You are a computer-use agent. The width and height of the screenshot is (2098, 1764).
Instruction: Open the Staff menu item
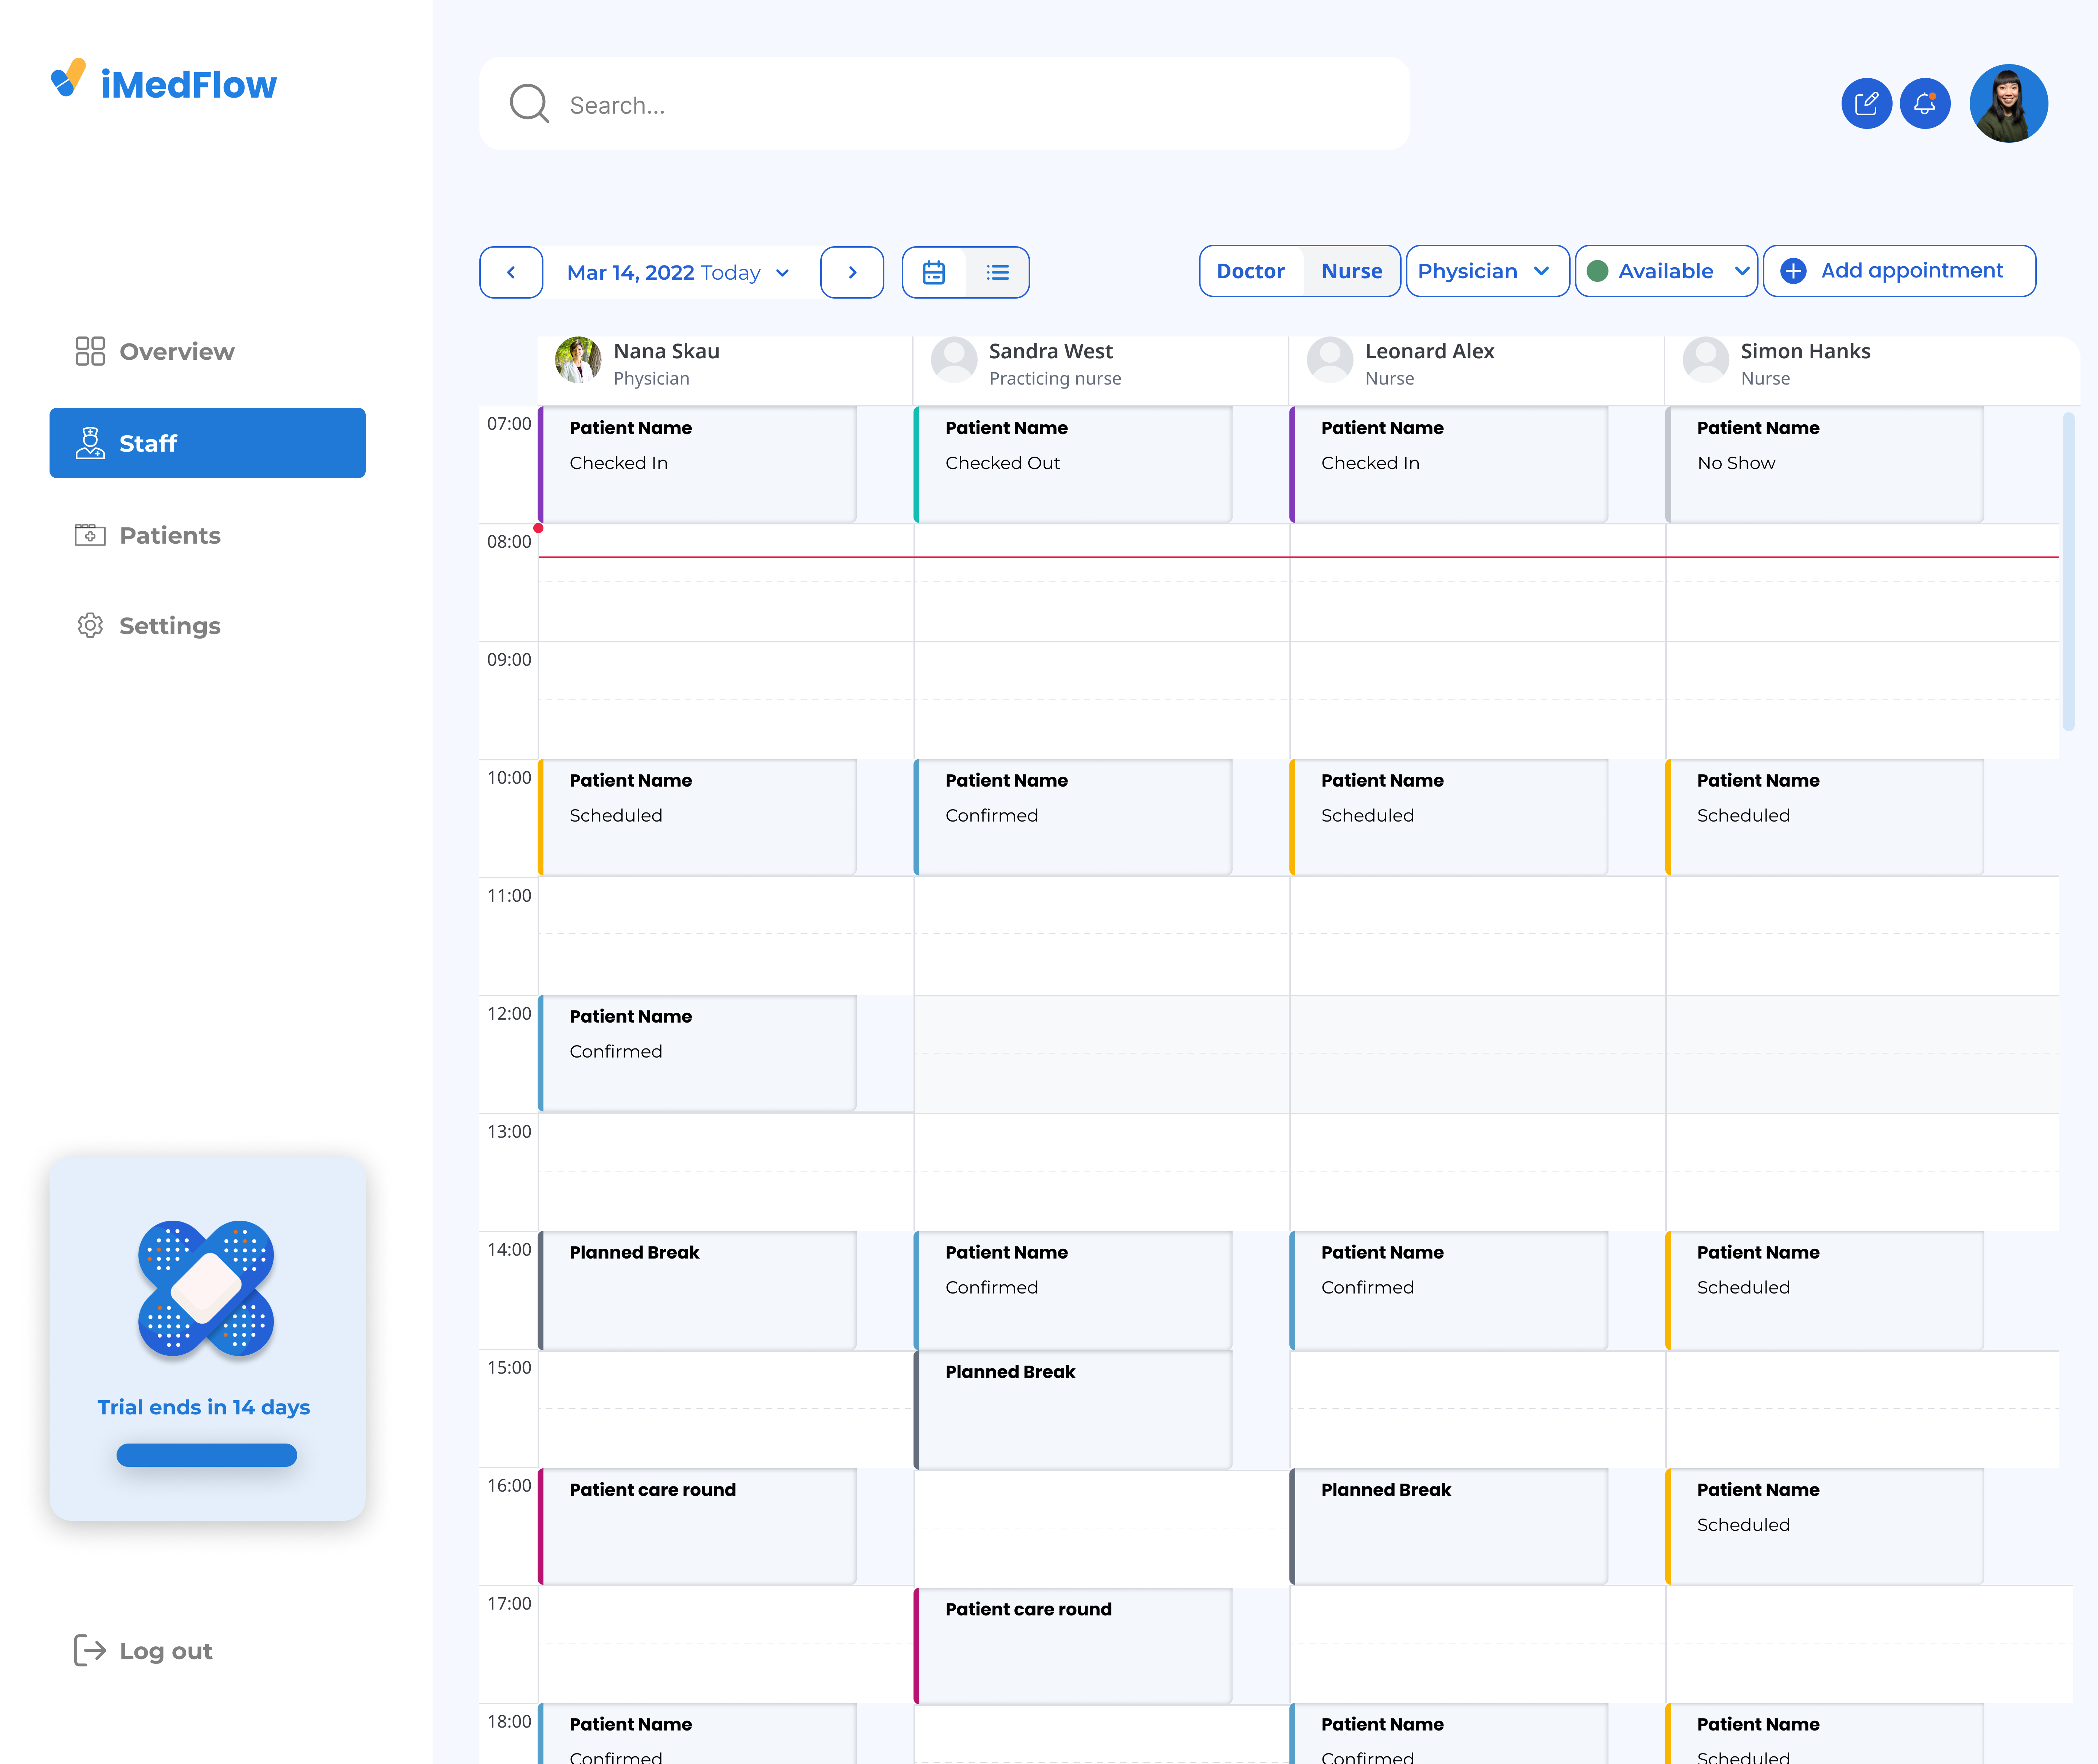point(207,443)
